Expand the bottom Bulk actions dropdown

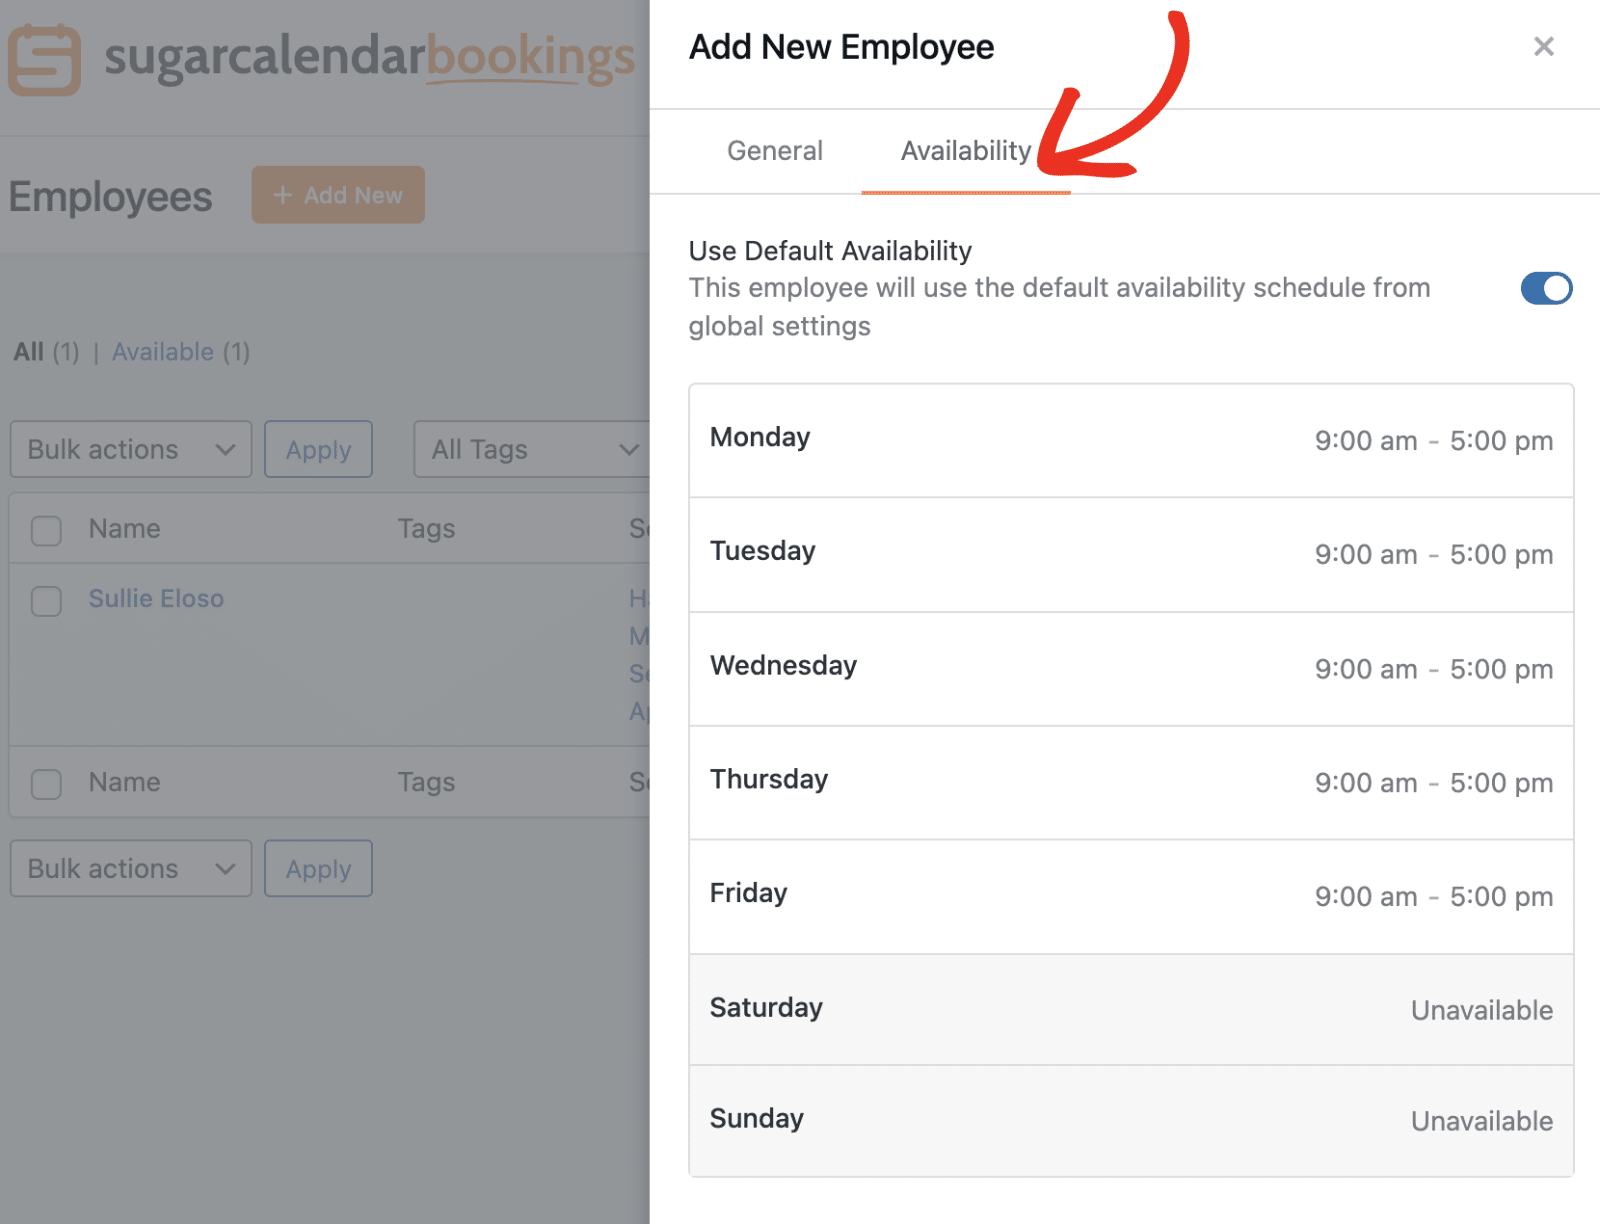tap(130, 868)
